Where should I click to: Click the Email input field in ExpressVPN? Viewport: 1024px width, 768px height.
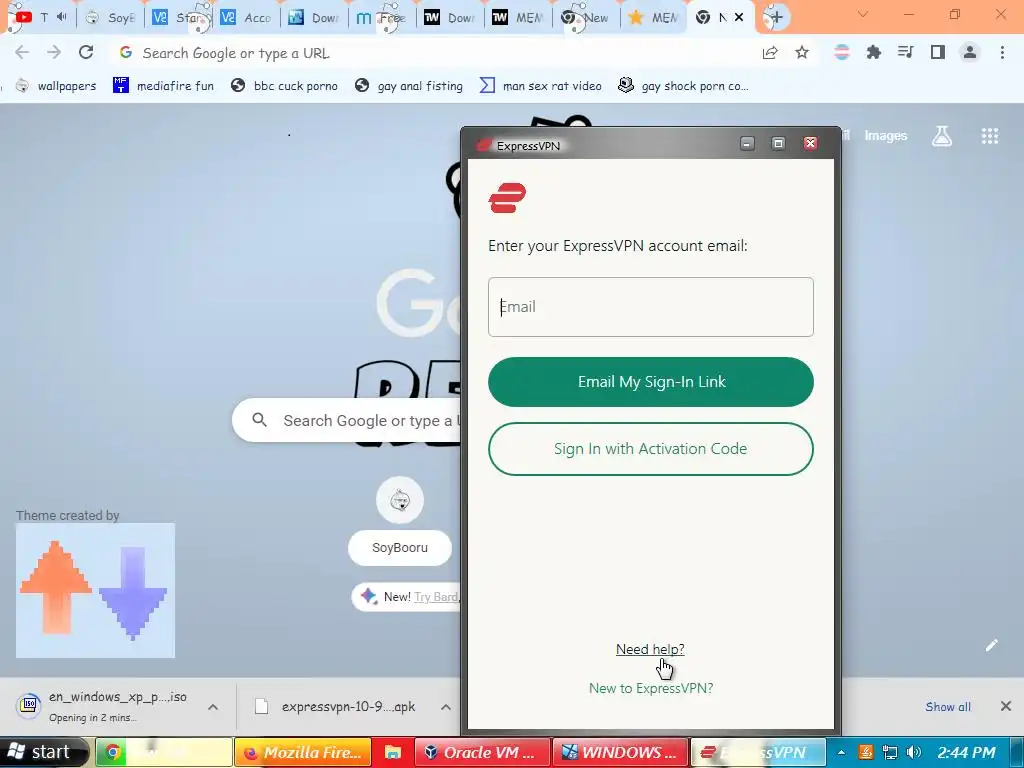pyautogui.click(x=650, y=307)
